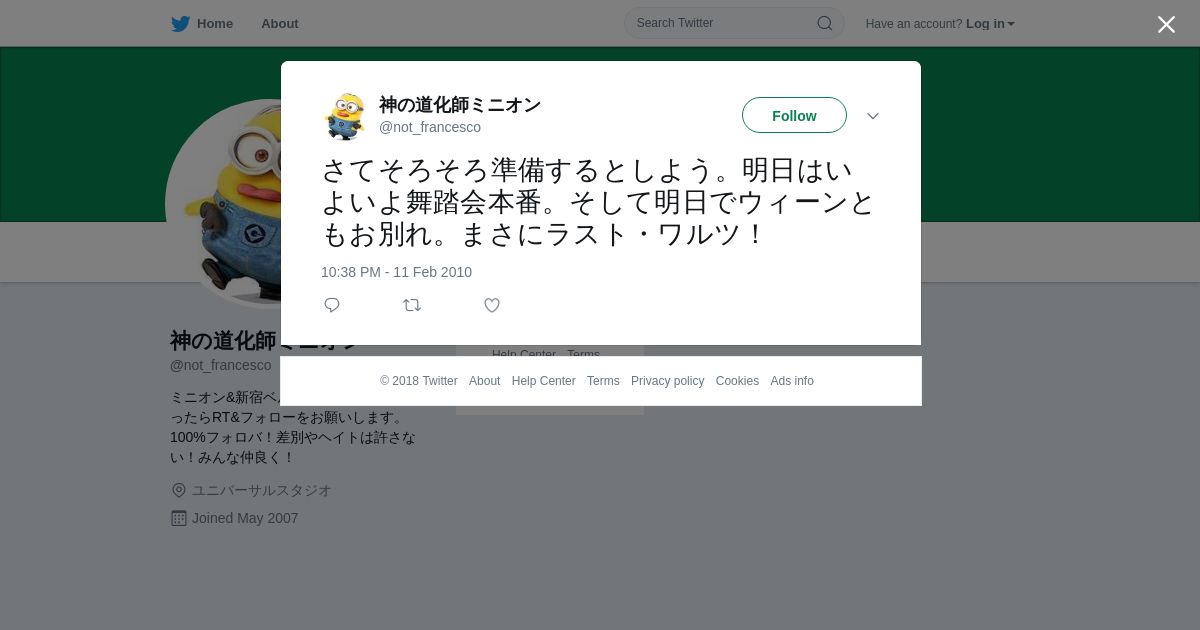
Task: Open the Help Center footer link
Action: [x=543, y=381]
